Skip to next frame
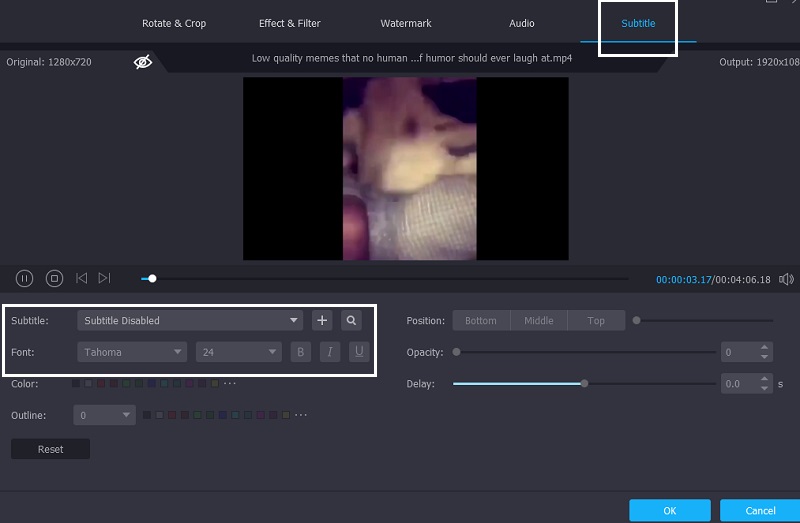This screenshot has height=523, width=800. click(105, 278)
